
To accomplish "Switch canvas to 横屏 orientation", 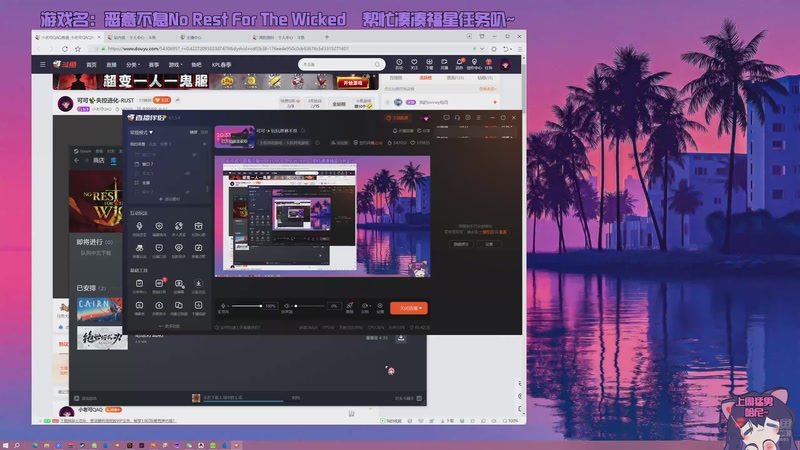I will coord(193,132).
